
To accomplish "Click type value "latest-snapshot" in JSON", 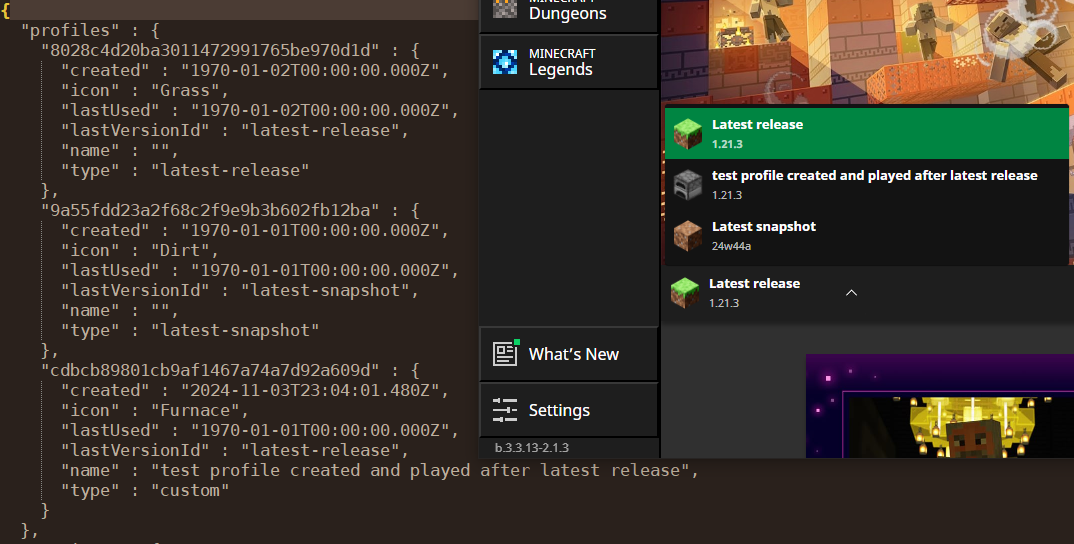I will tap(235, 330).
